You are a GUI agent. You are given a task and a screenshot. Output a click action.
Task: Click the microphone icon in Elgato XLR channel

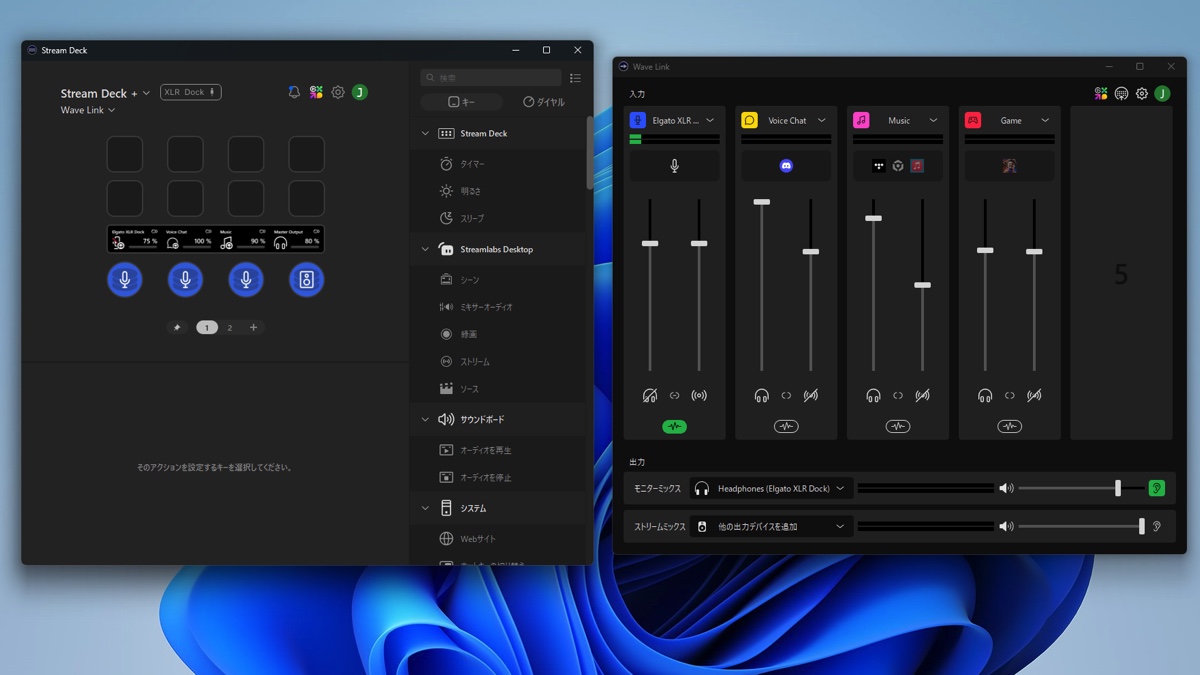click(x=674, y=166)
